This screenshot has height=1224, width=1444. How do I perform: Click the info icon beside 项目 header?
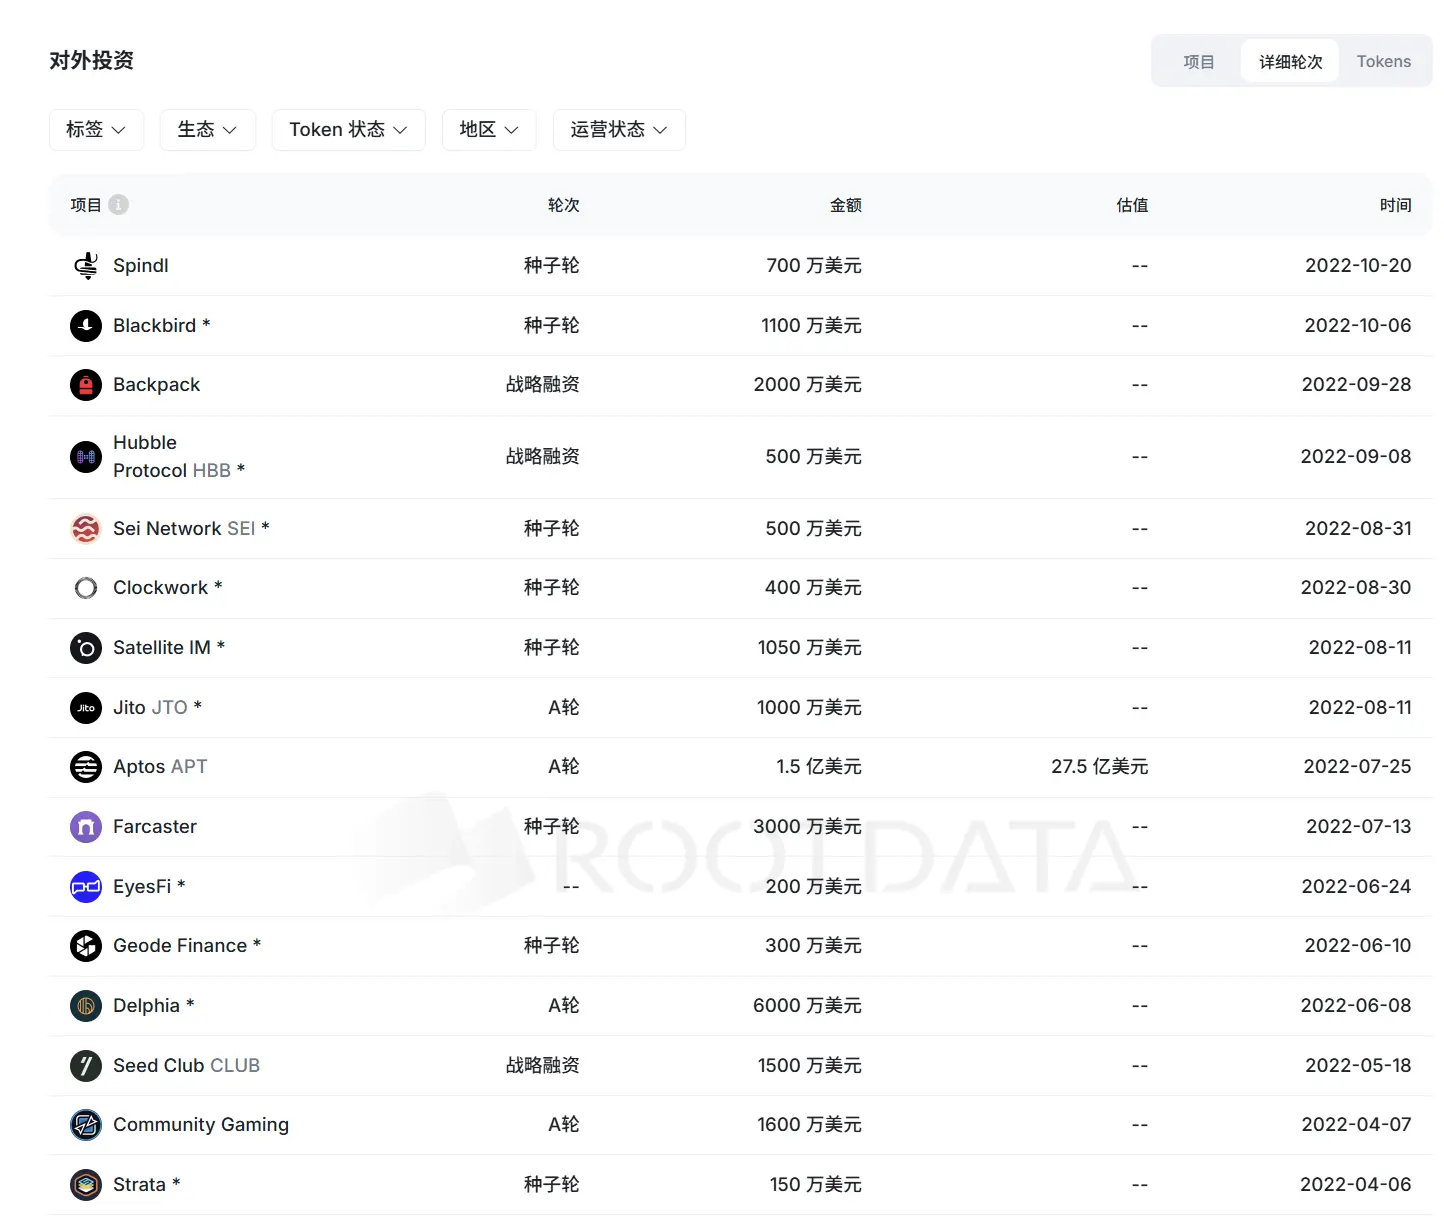[x=118, y=205]
